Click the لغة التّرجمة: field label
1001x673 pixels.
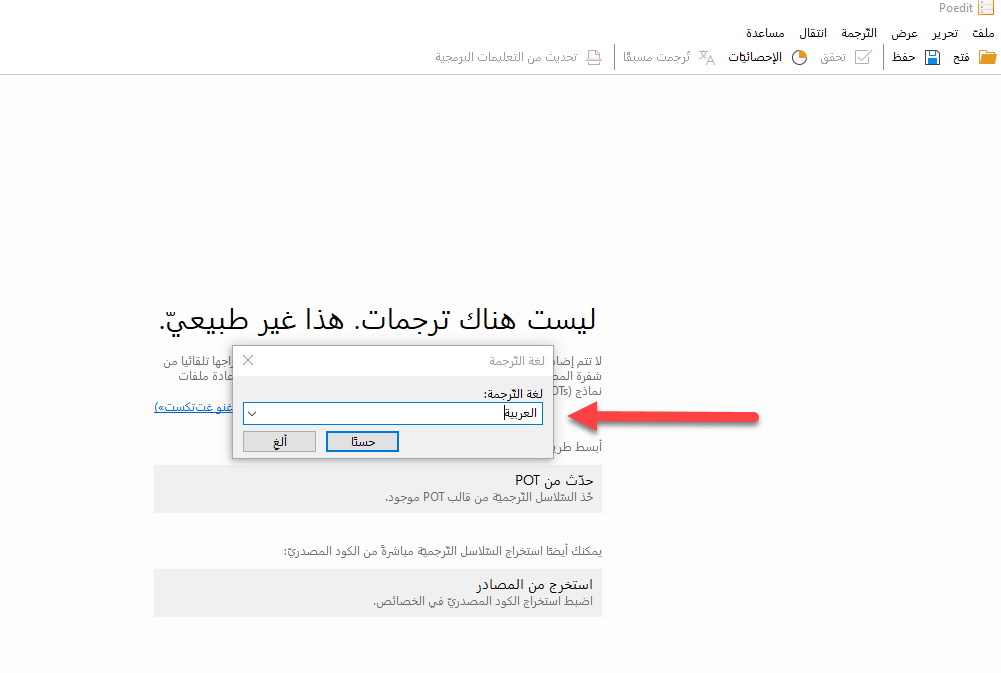[x=513, y=394]
